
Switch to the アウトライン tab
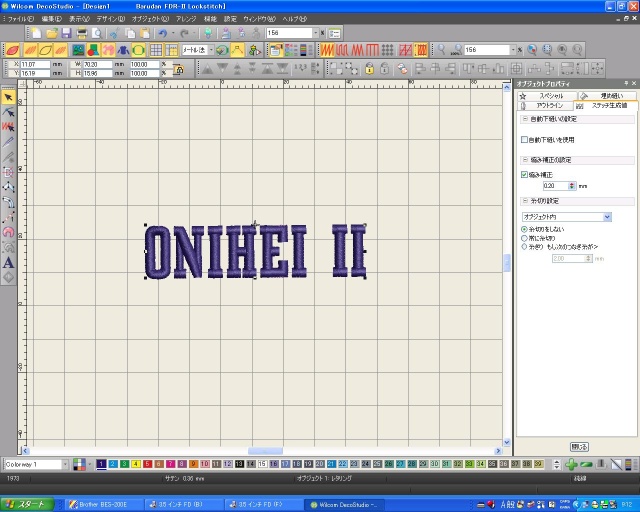548,104
